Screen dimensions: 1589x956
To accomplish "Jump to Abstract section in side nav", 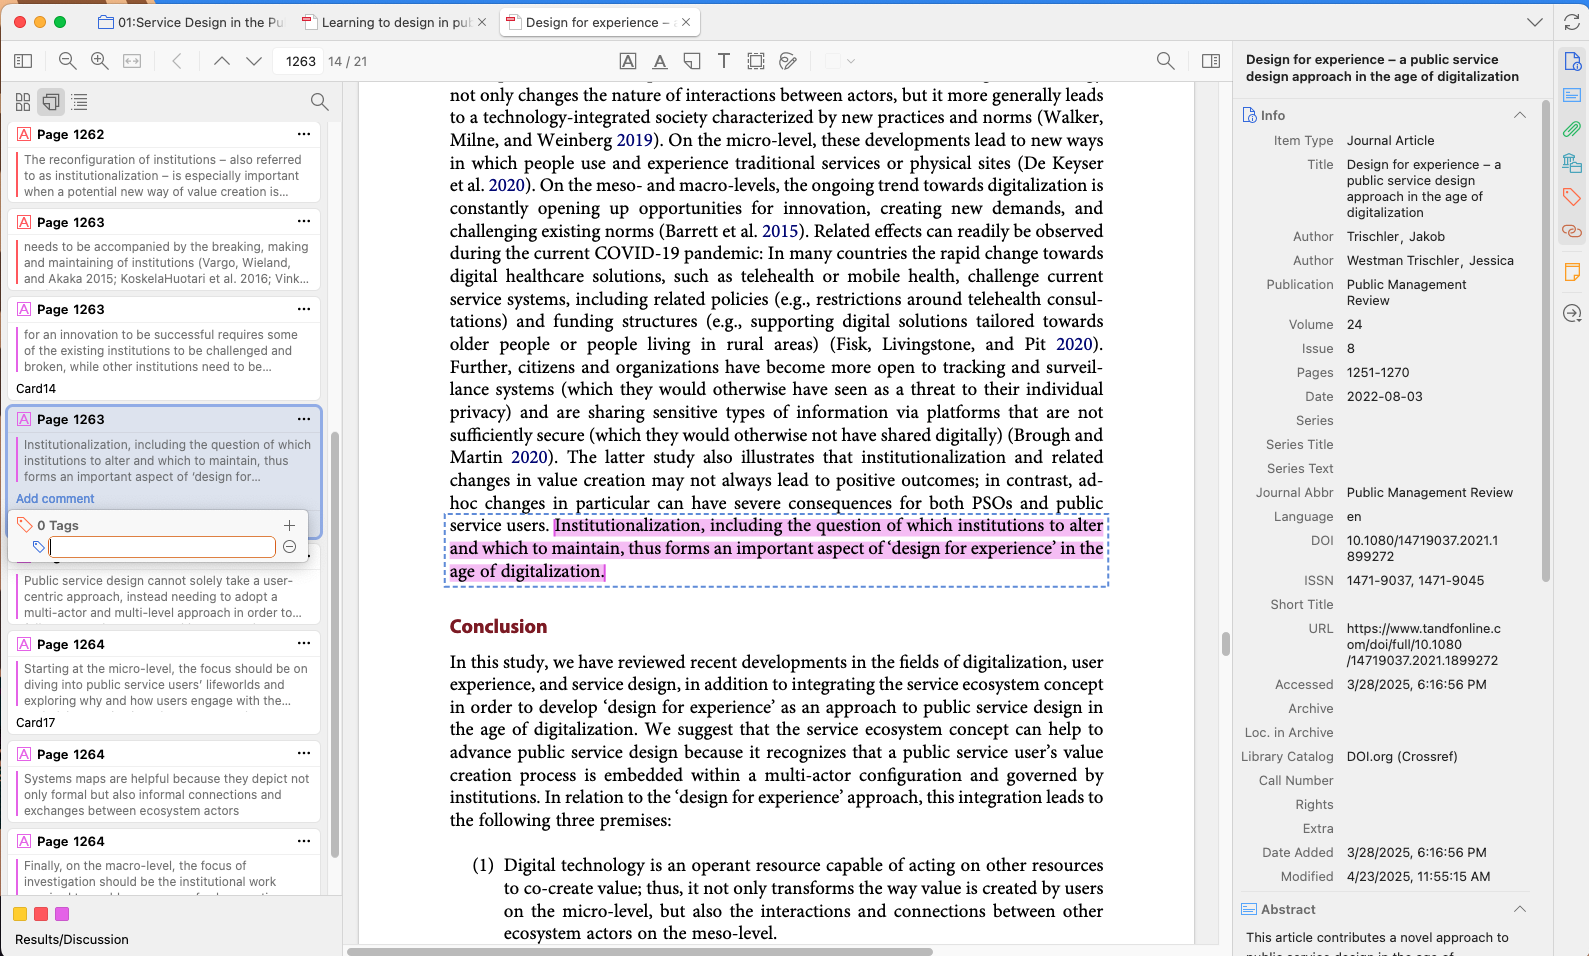I will coord(1572,96).
